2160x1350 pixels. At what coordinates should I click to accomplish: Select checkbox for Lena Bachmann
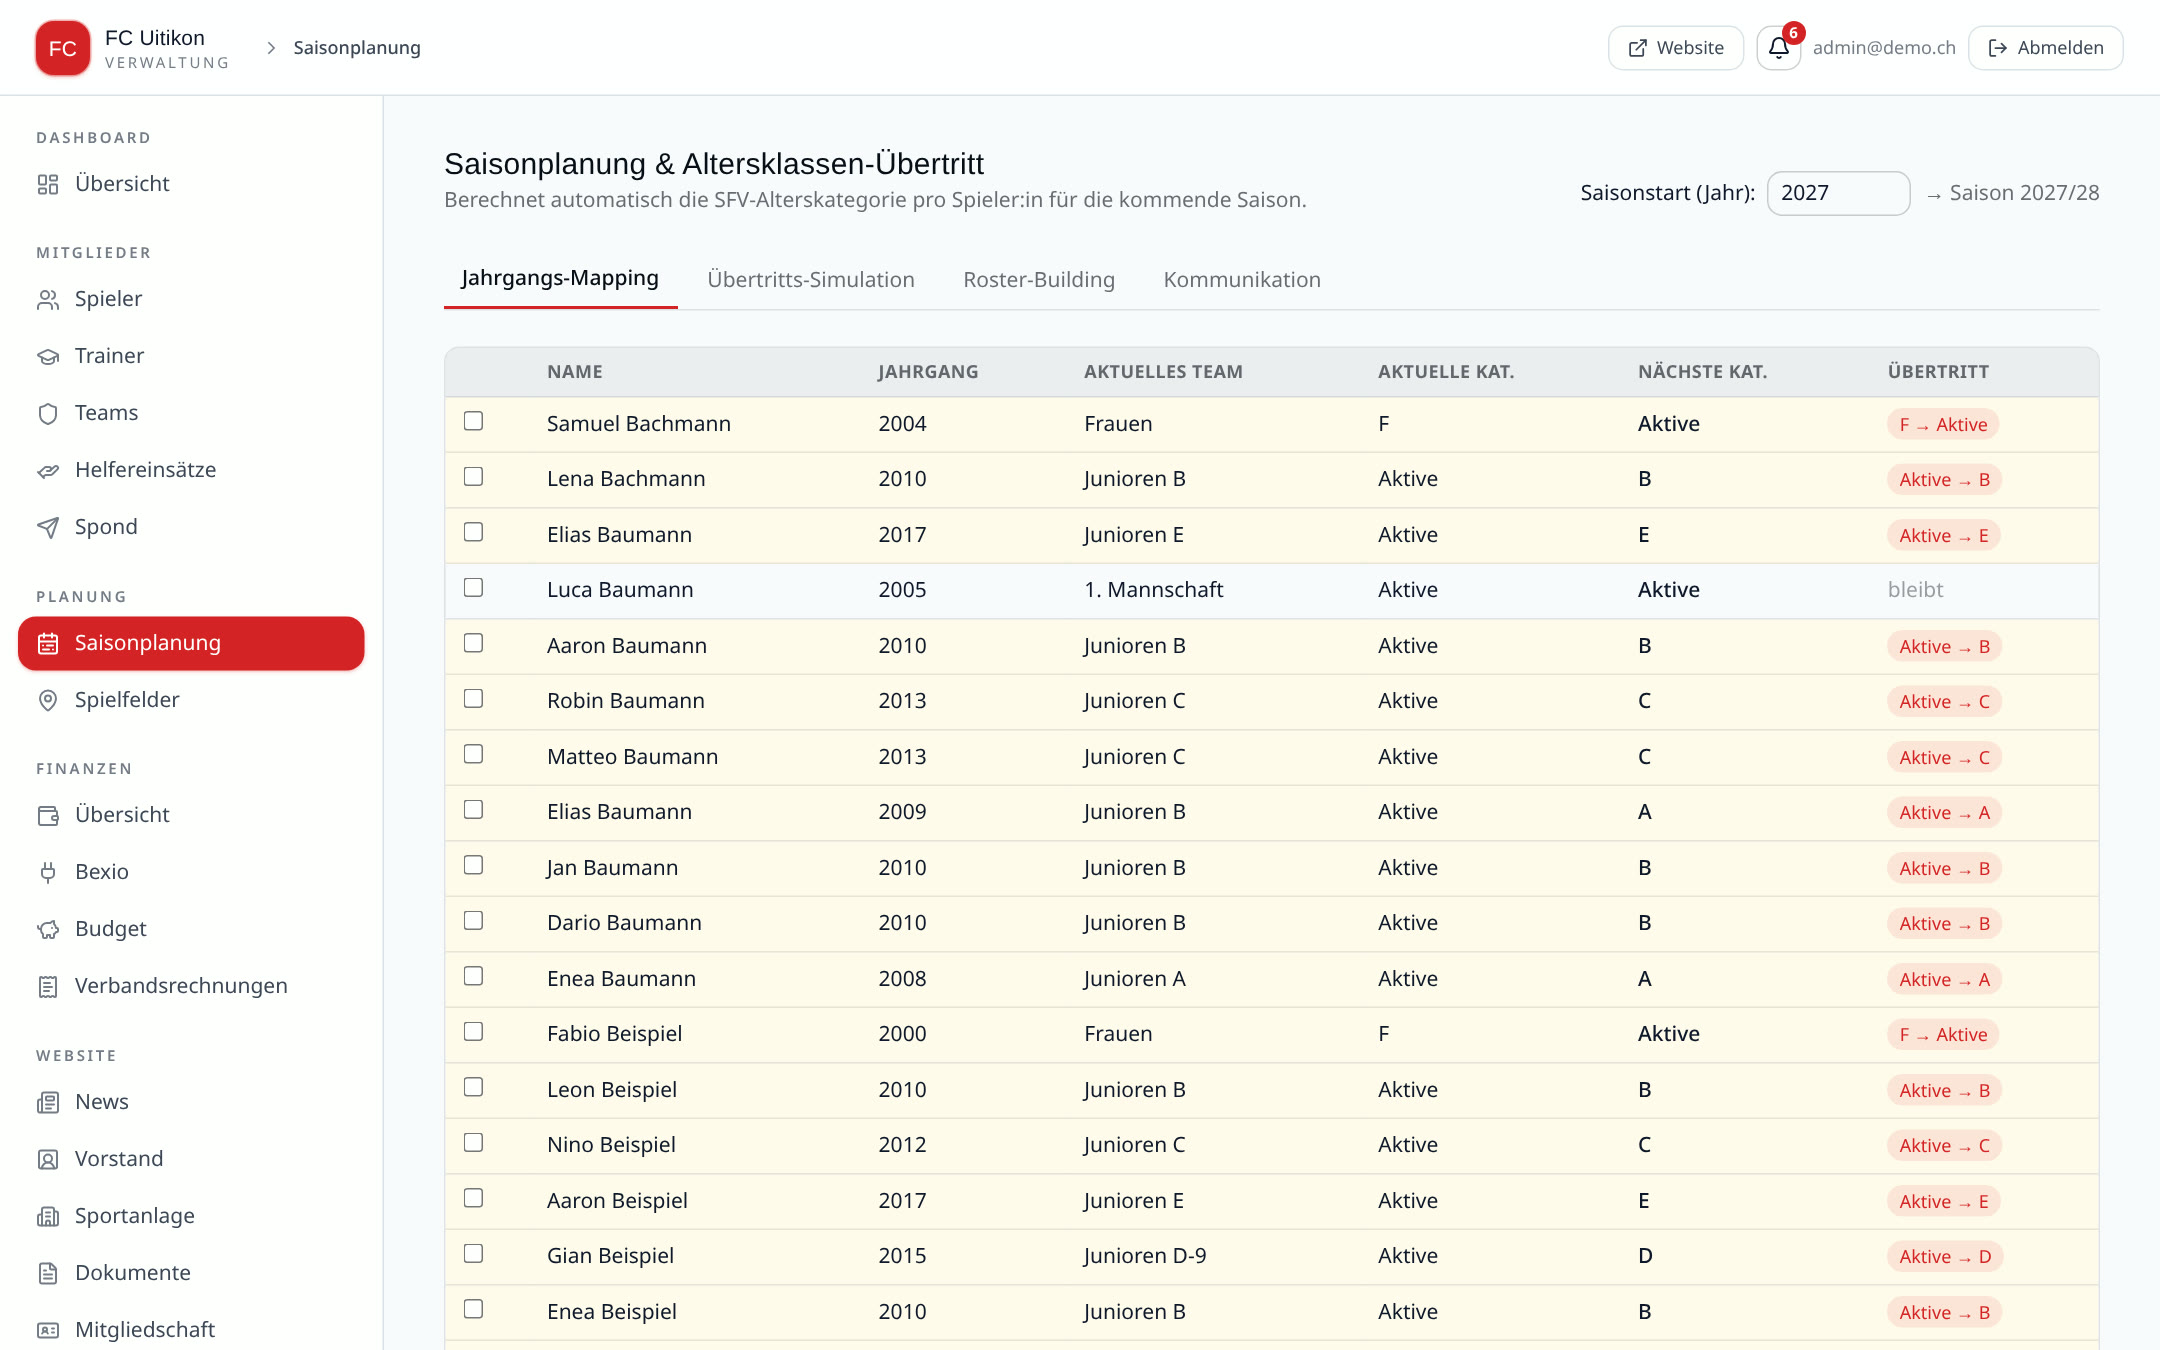point(473,476)
